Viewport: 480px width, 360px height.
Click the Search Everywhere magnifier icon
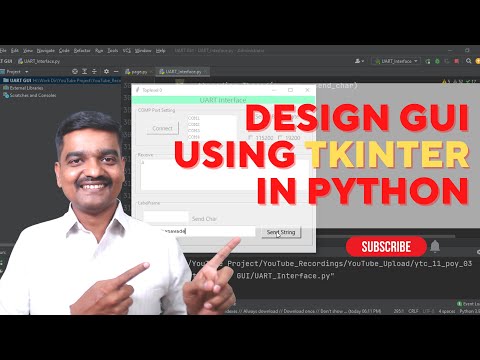[469, 61]
